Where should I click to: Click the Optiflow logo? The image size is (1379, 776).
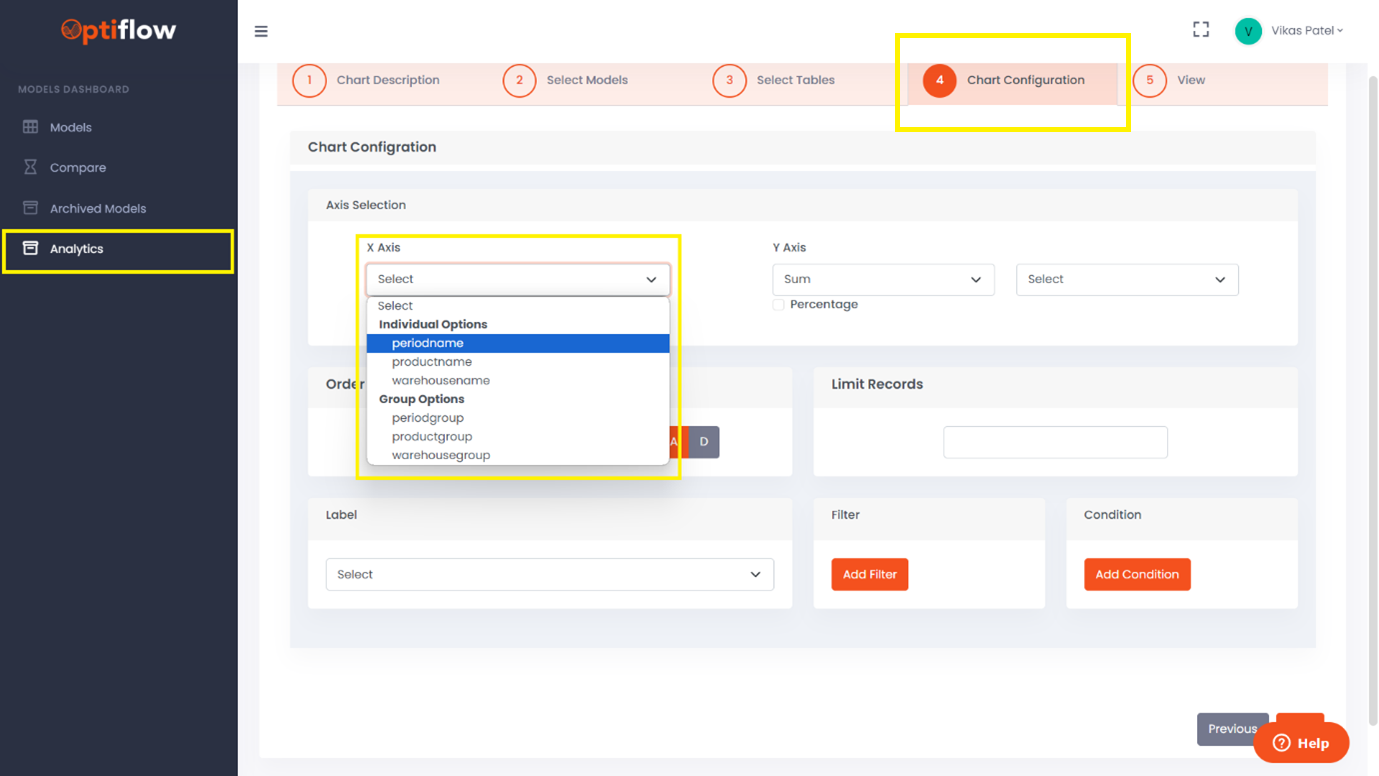[x=117, y=31]
